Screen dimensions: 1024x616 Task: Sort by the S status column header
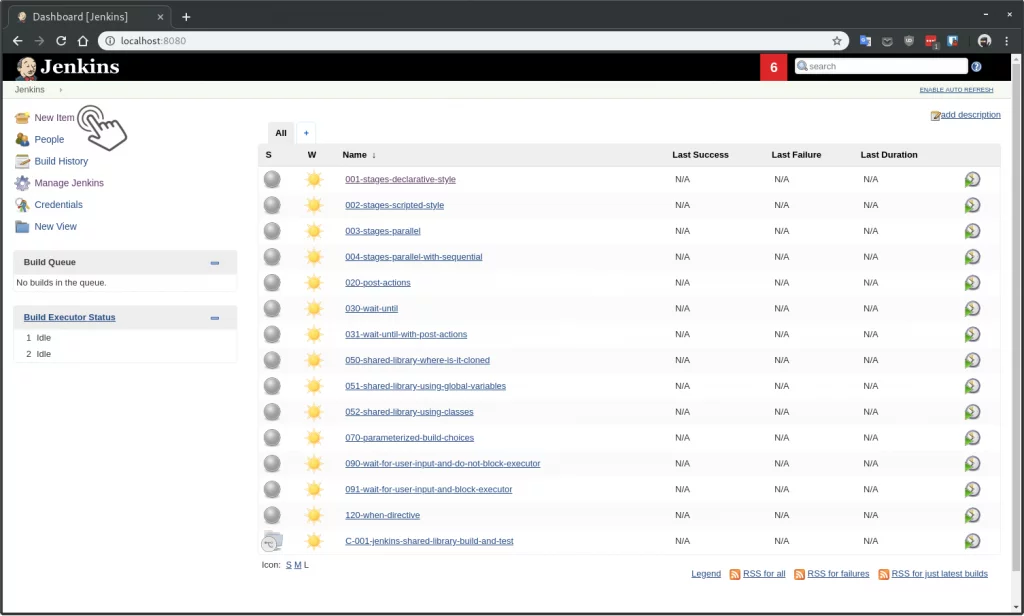[x=268, y=155]
